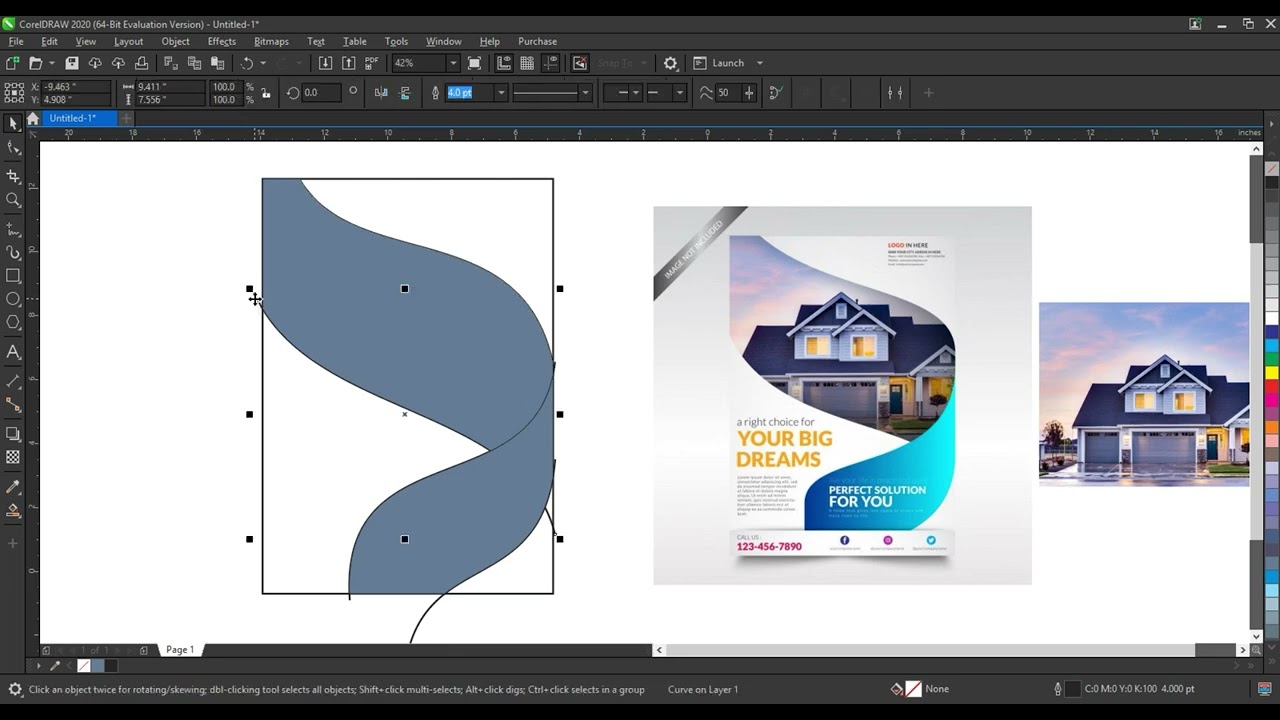This screenshot has height=720, width=1280.
Task: Click the rotation angle field
Action: click(x=322, y=93)
